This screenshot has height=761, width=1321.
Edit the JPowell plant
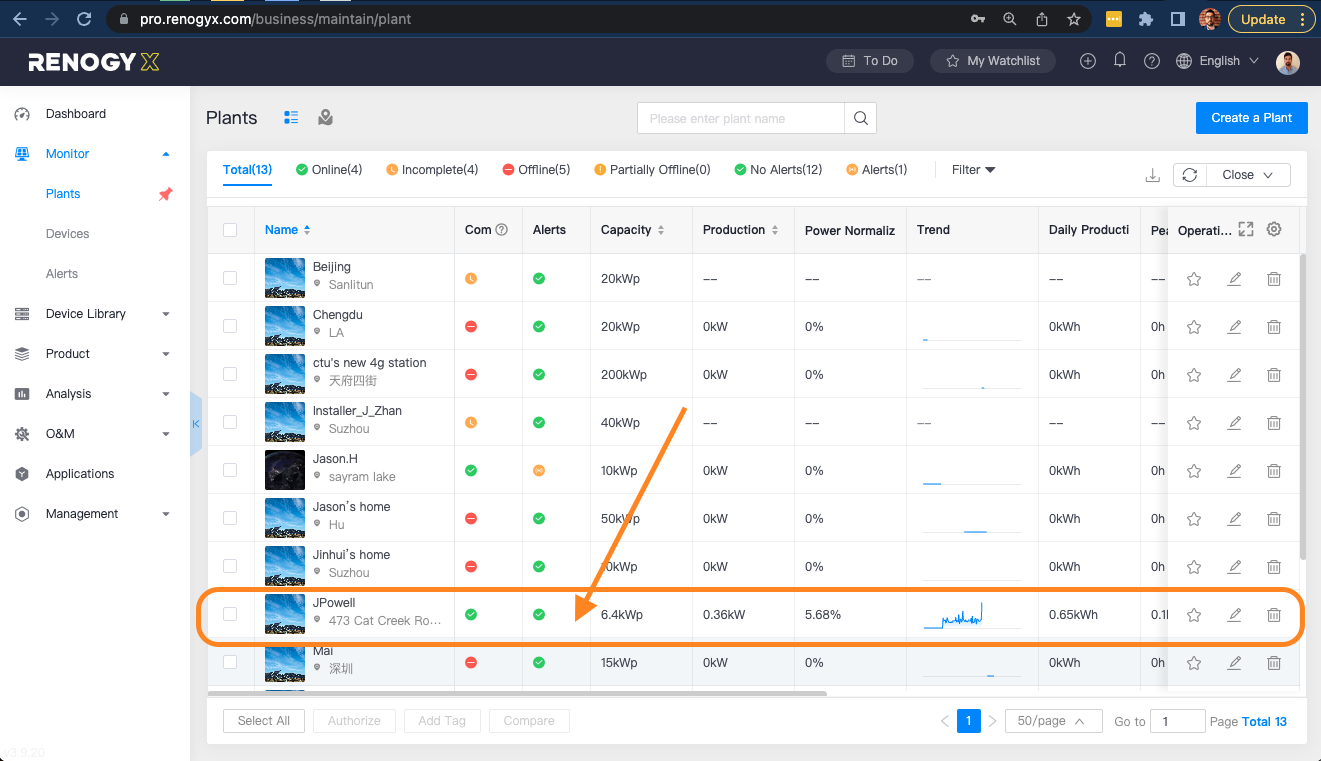(1235, 615)
